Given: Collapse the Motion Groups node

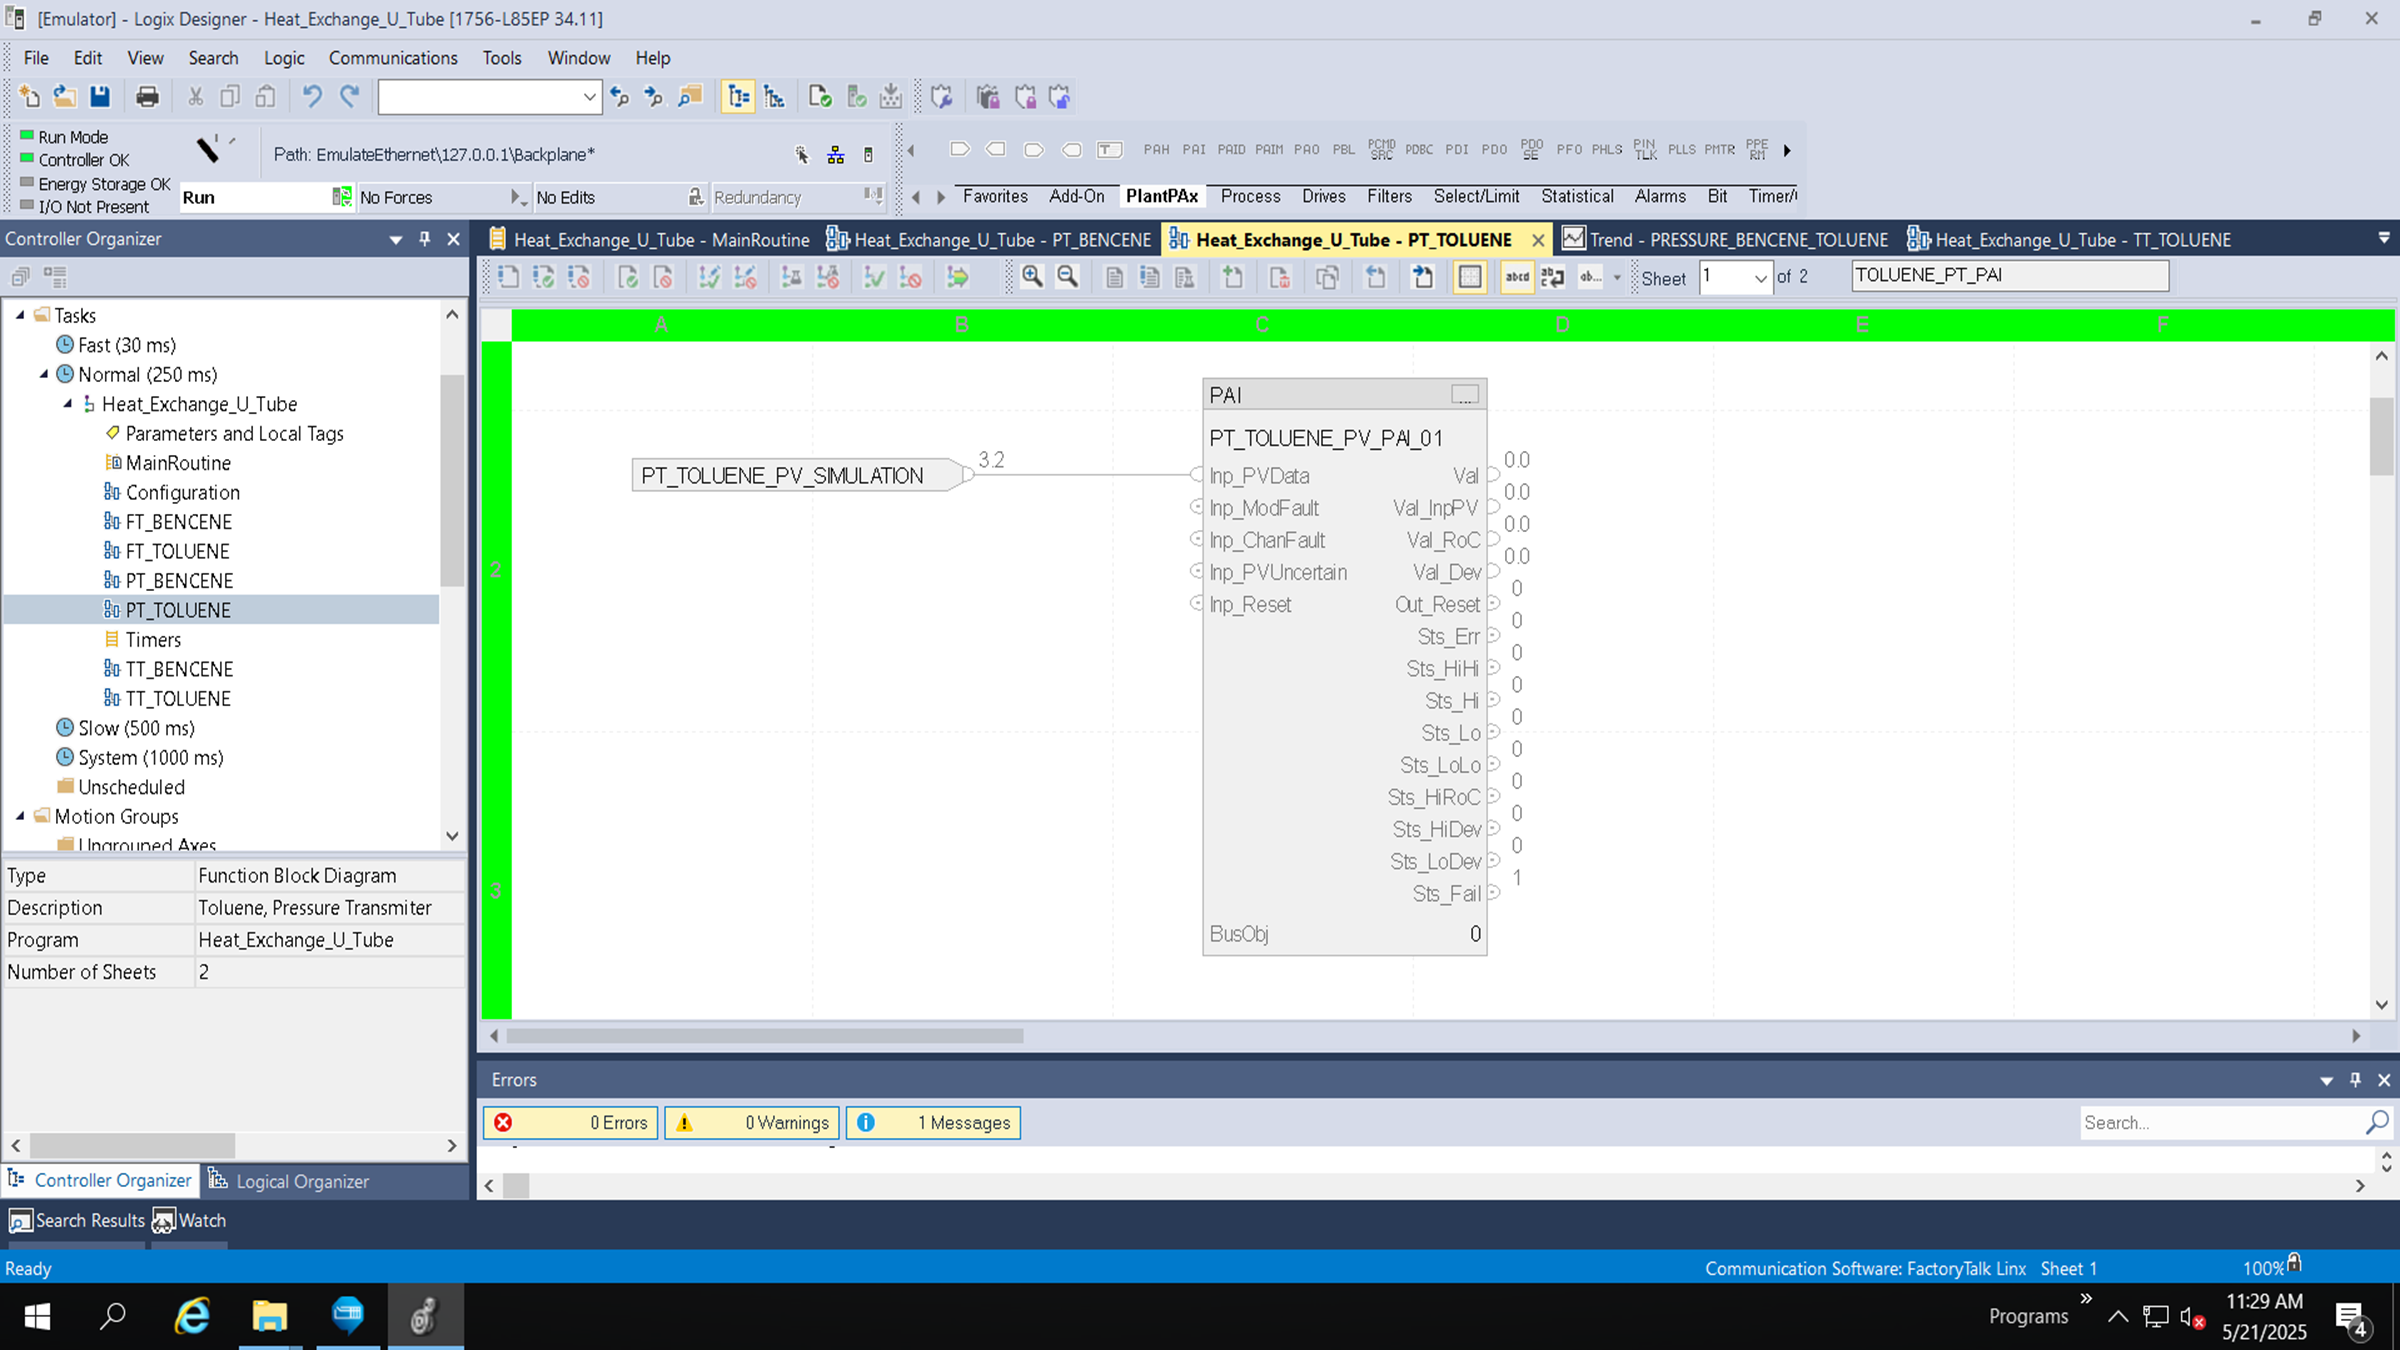Looking at the screenshot, I should [20, 816].
